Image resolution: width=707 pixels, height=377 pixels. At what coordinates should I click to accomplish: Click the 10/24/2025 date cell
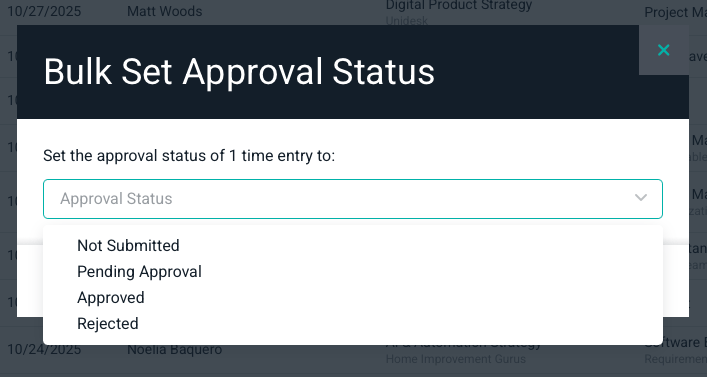pyautogui.click(x=44, y=349)
